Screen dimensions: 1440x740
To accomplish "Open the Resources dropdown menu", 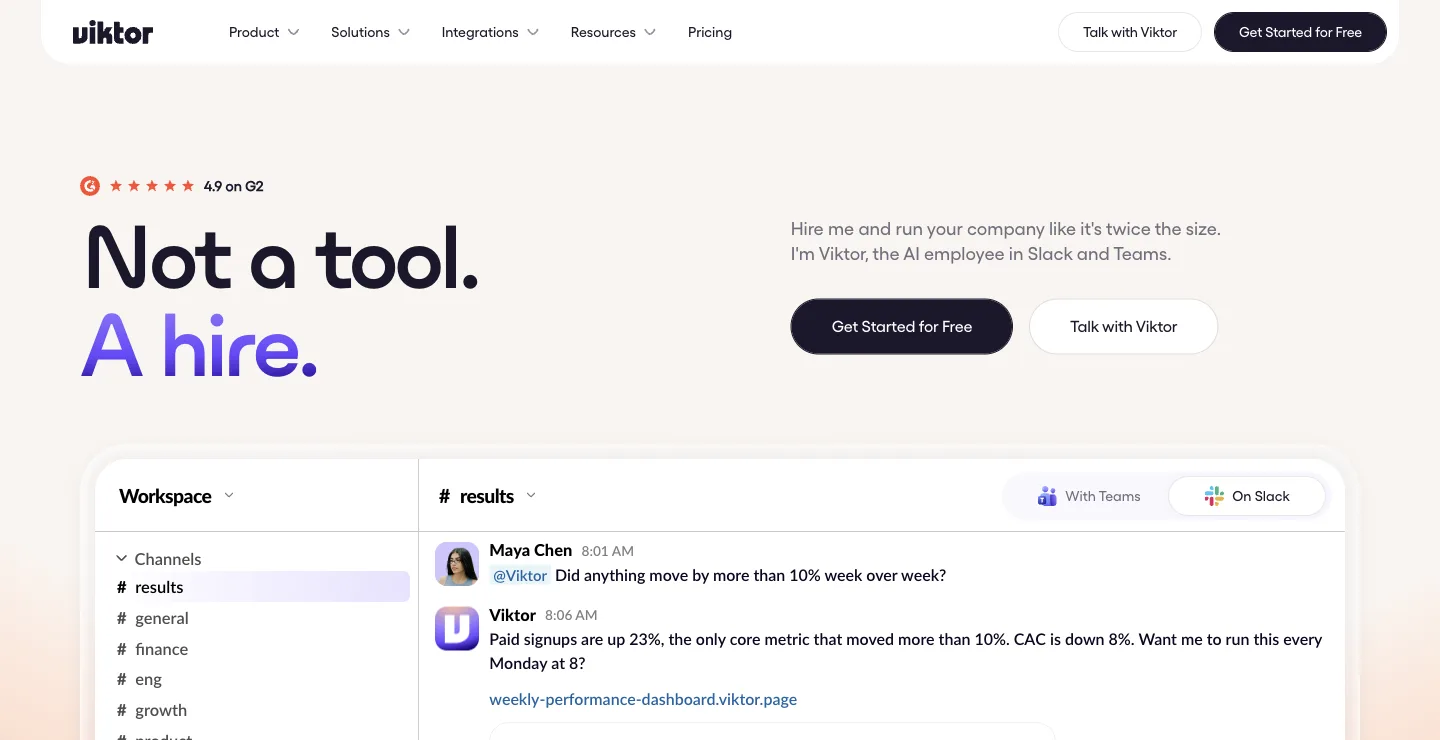I will point(613,32).
